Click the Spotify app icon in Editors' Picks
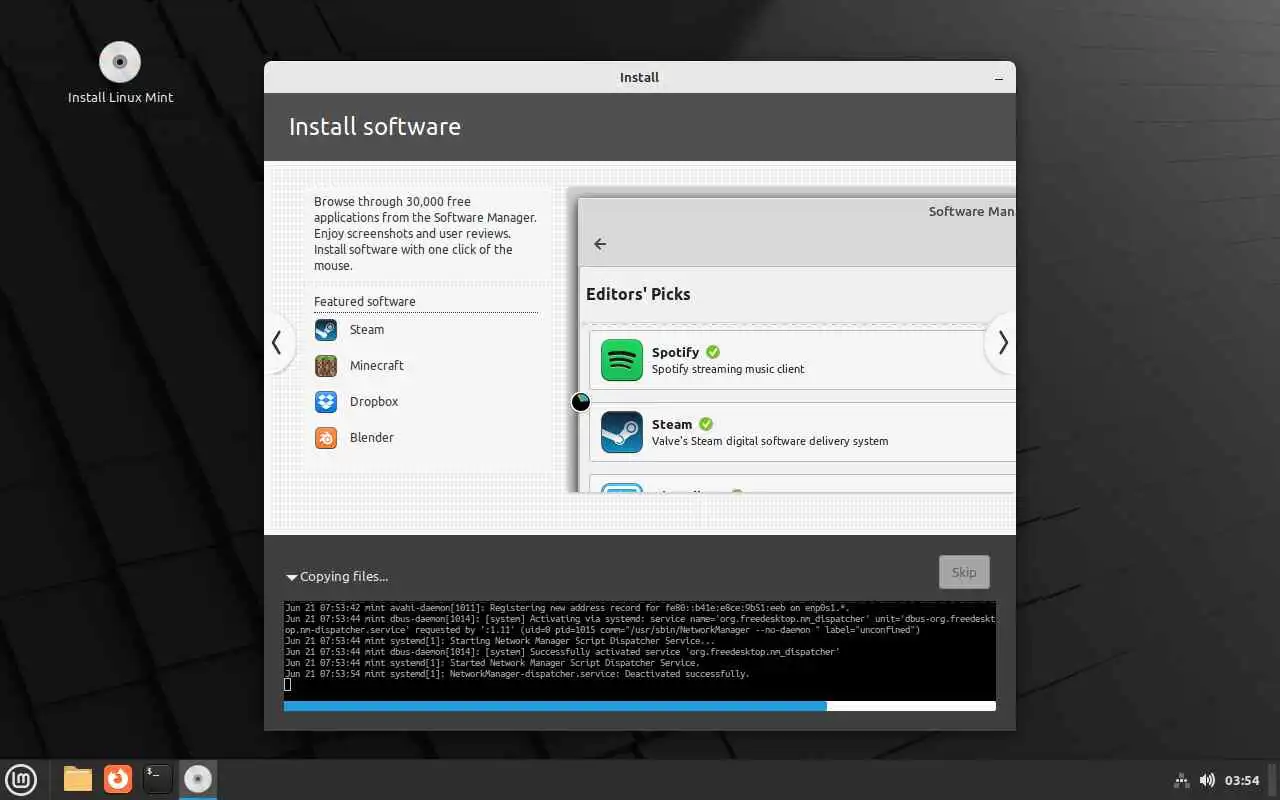Viewport: 1280px width, 800px height. (622, 360)
